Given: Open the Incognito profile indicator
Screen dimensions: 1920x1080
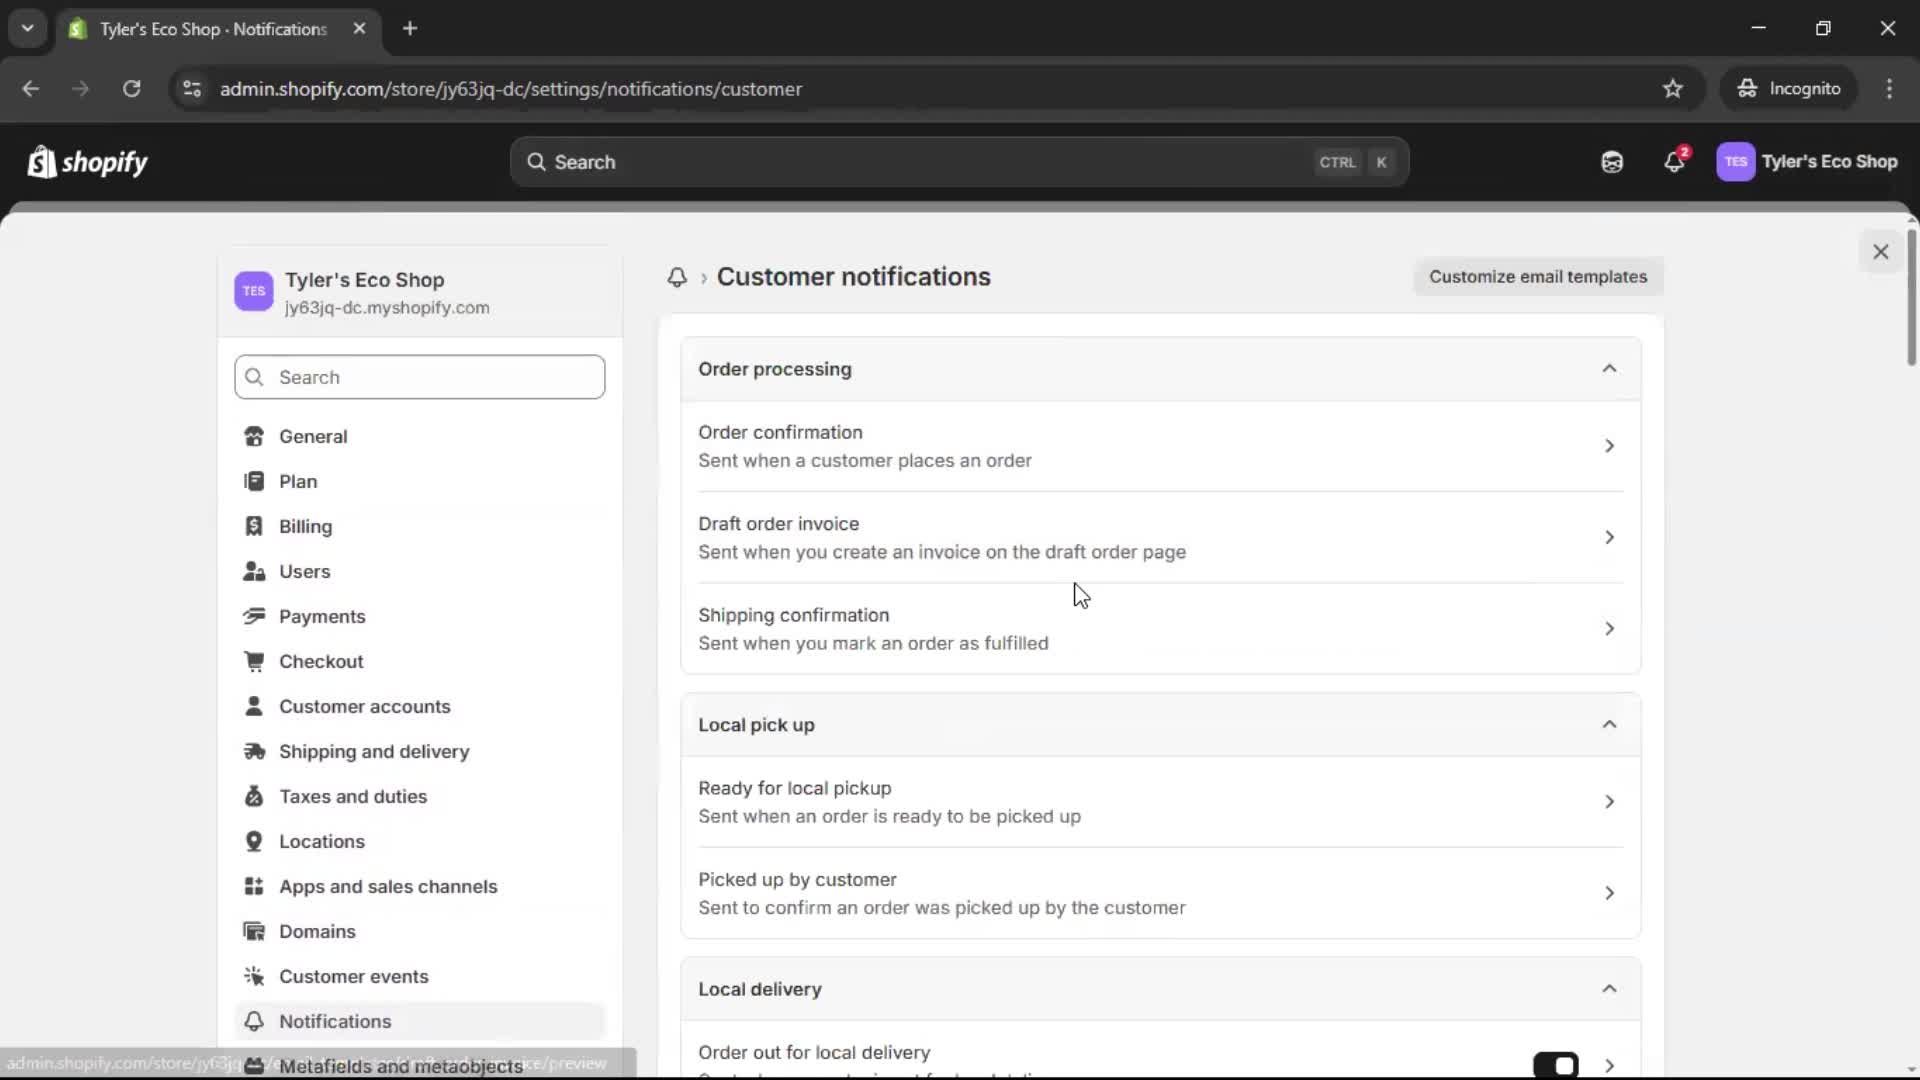Looking at the screenshot, I should (1789, 88).
